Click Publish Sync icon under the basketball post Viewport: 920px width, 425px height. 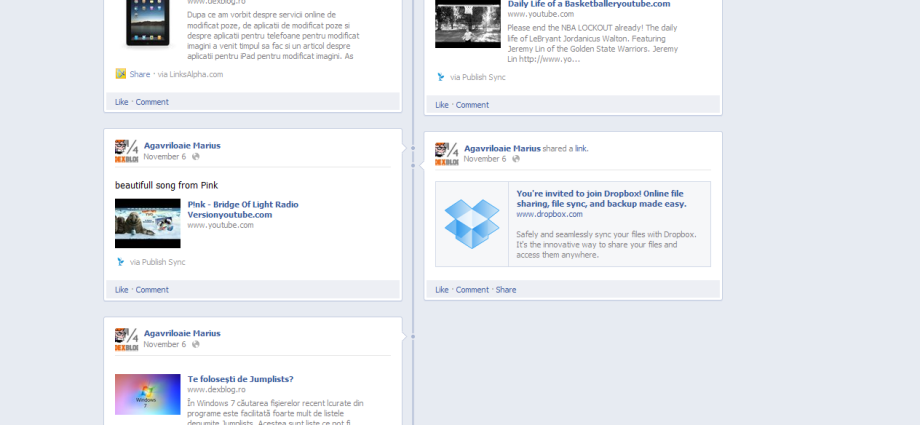[441, 77]
